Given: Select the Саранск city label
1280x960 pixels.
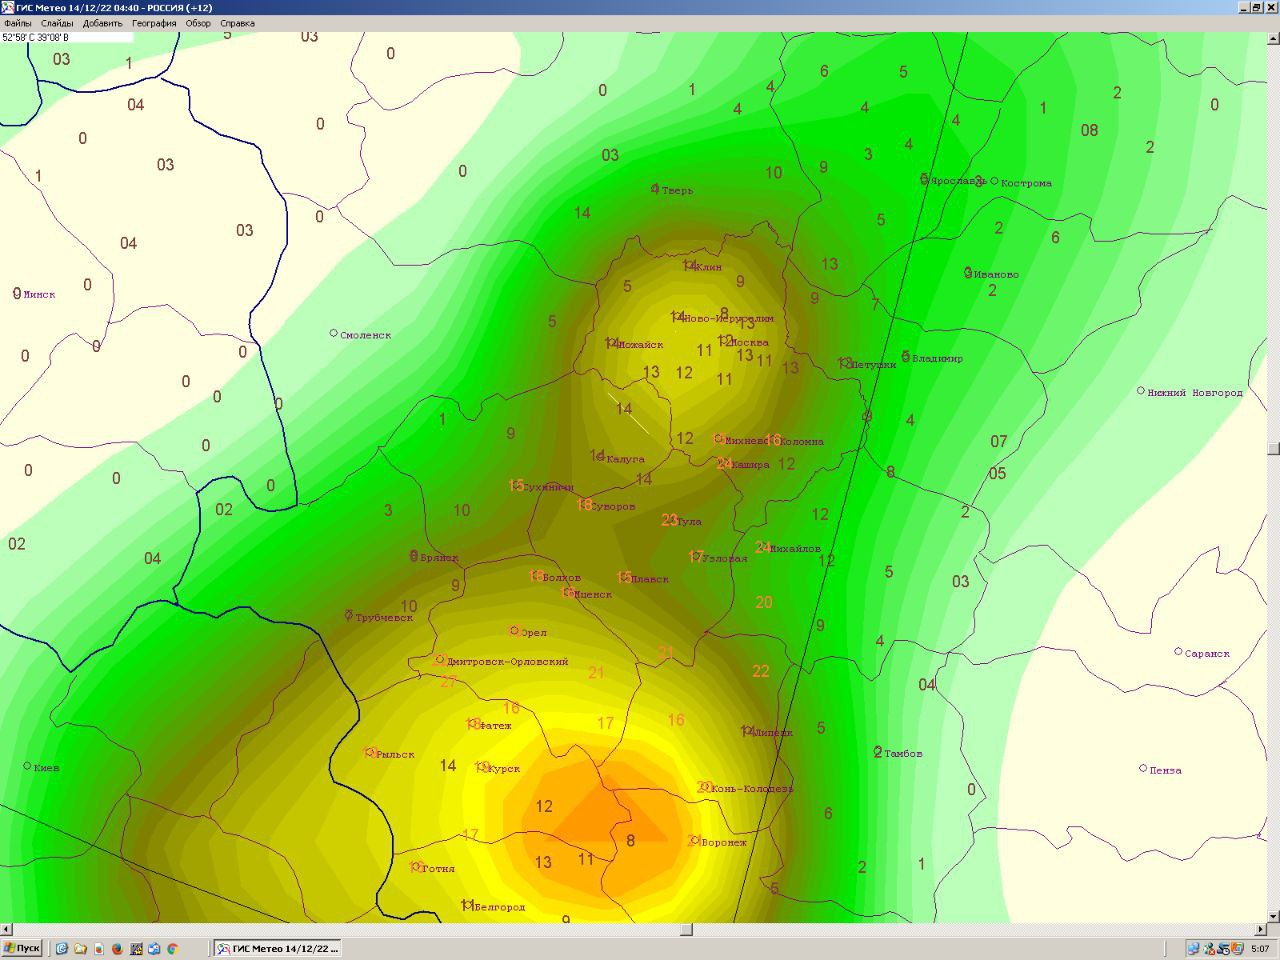Looking at the screenshot, I should pyautogui.click(x=1207, y=654).
